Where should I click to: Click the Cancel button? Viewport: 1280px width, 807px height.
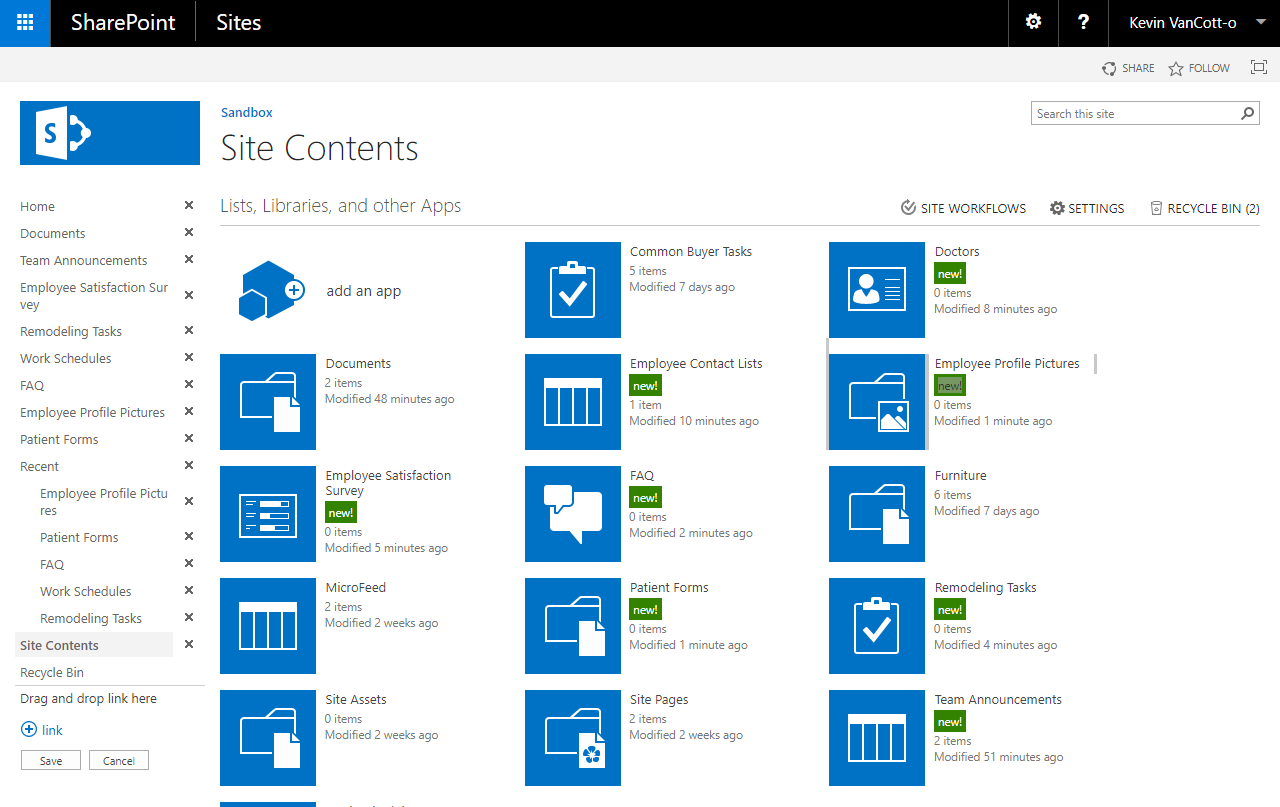(x=119, y=760)
